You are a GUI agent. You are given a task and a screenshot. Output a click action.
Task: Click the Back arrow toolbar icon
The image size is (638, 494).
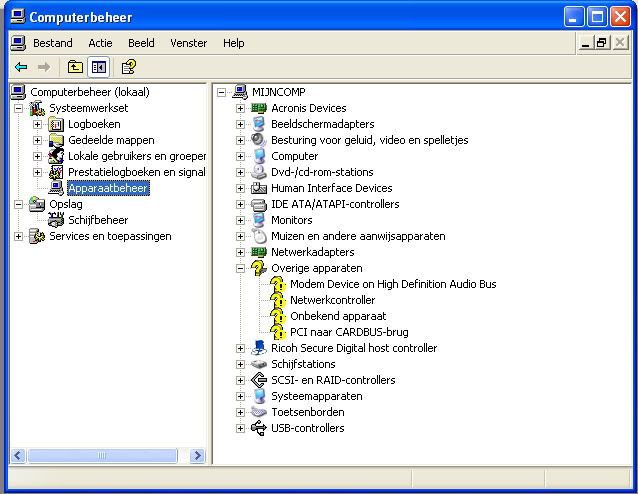[20, 67]
